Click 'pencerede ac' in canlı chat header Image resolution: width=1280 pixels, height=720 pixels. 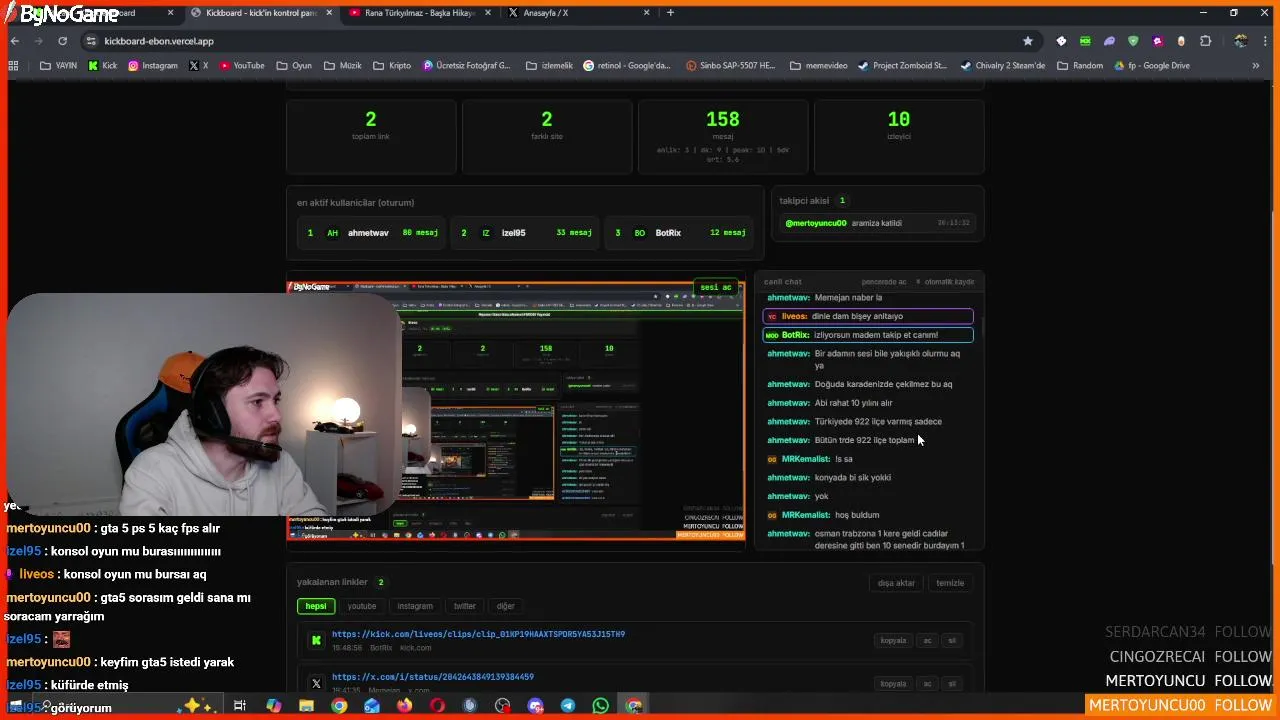884,282
